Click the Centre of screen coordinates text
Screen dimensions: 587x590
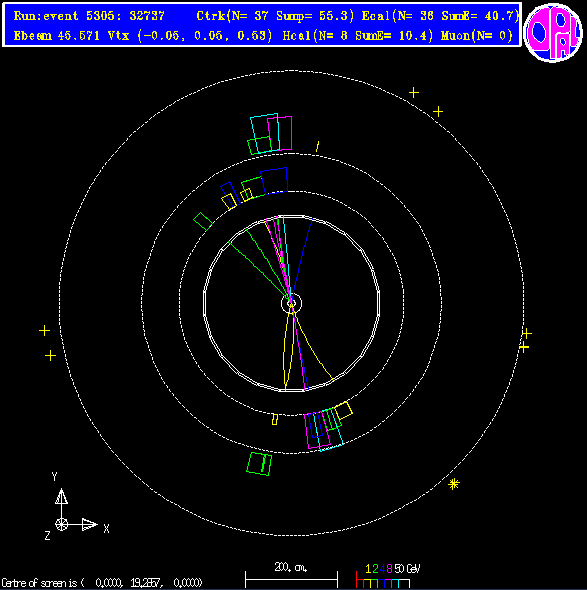[x=102, y=583]
